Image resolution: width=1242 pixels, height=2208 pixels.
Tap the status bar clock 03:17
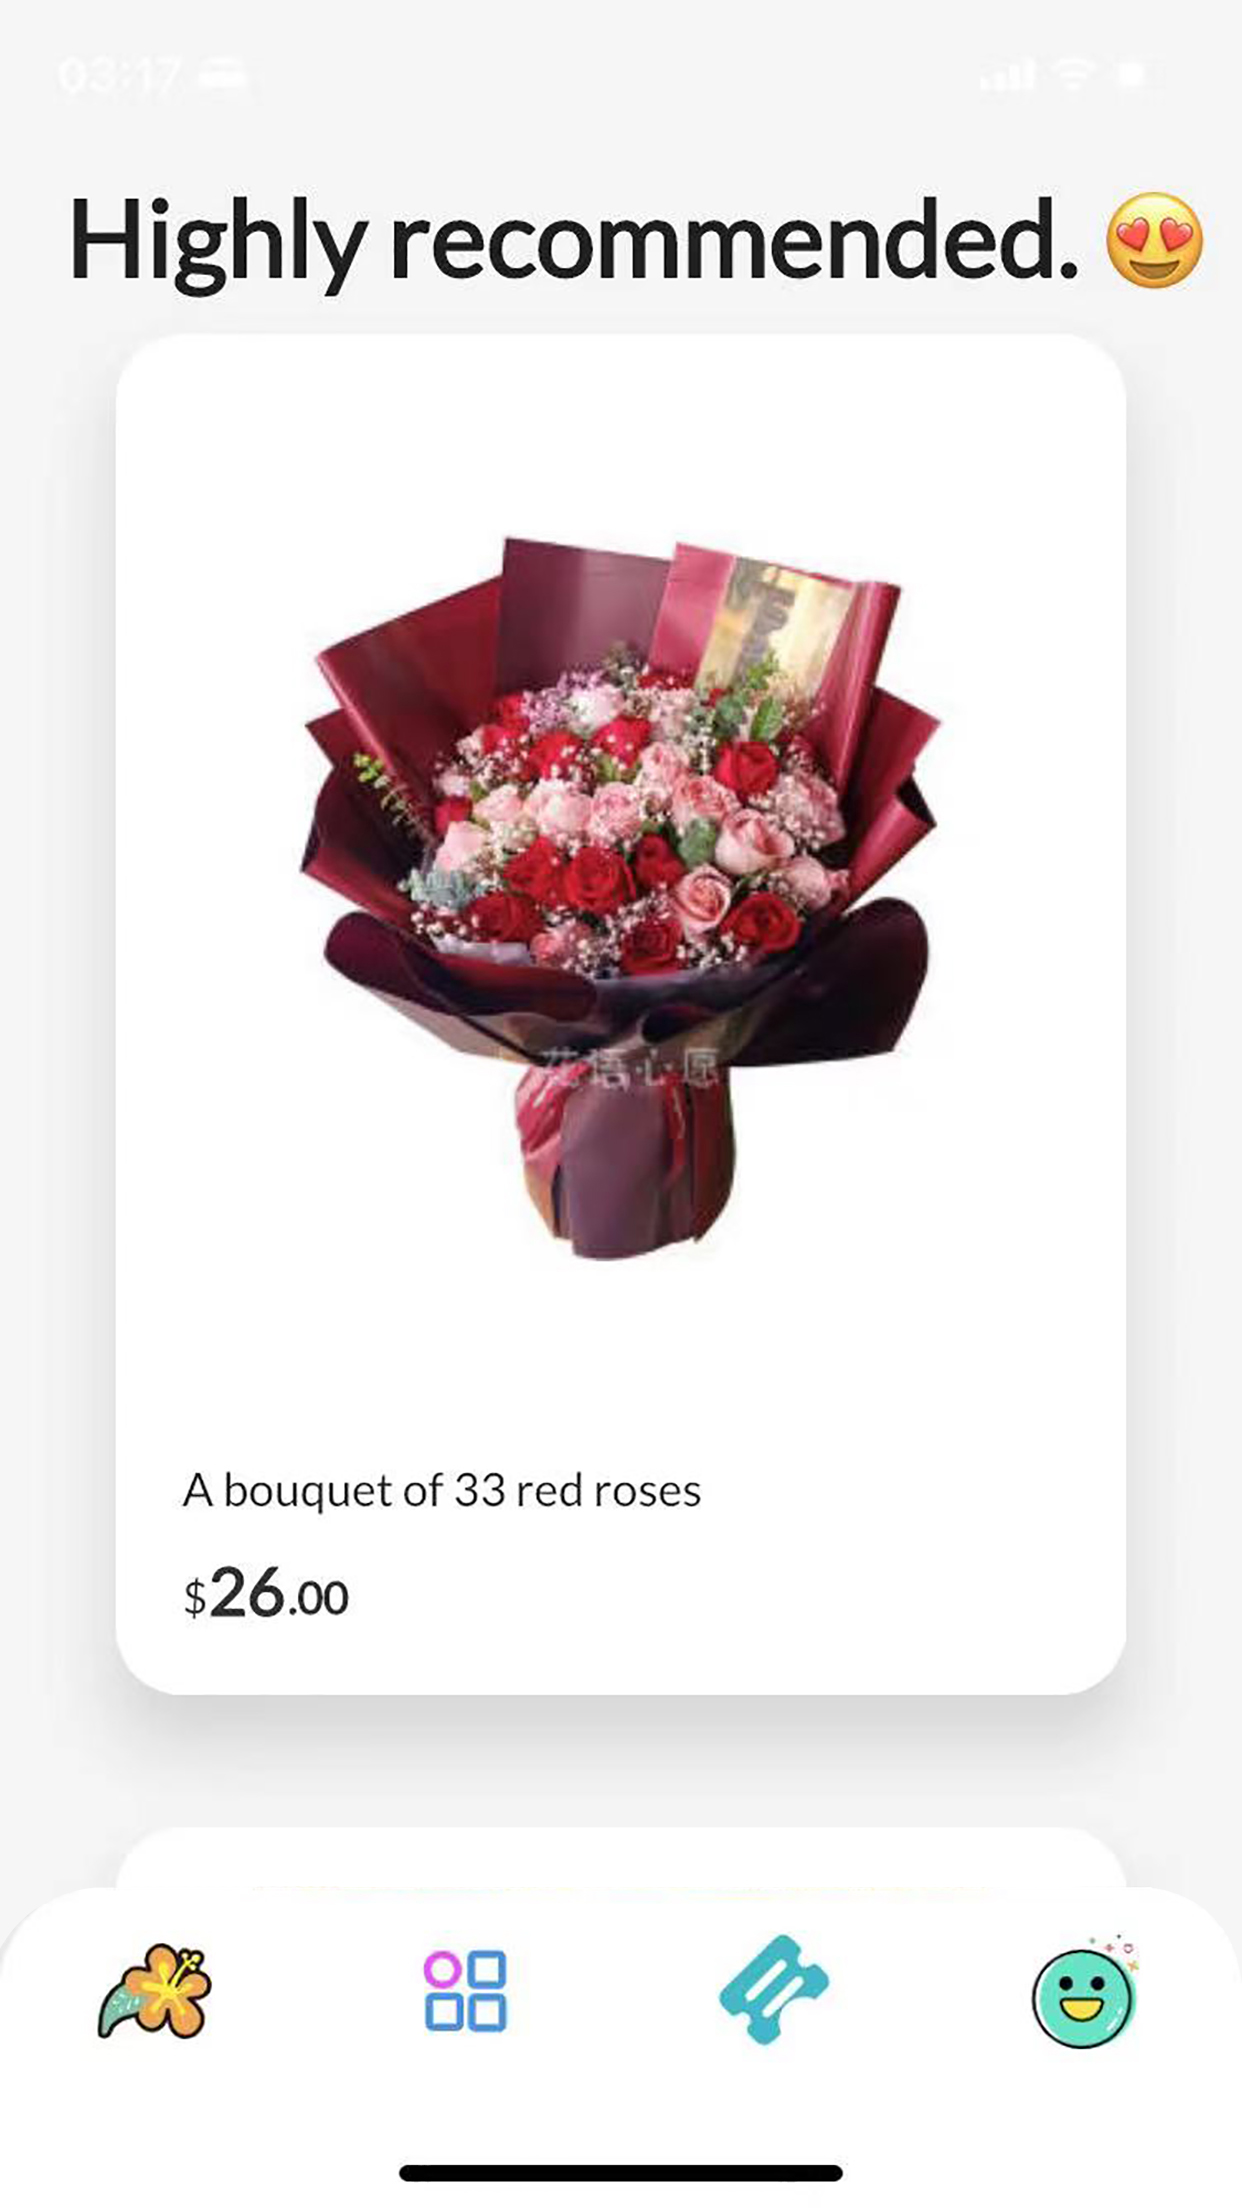[x=120, y=76]
